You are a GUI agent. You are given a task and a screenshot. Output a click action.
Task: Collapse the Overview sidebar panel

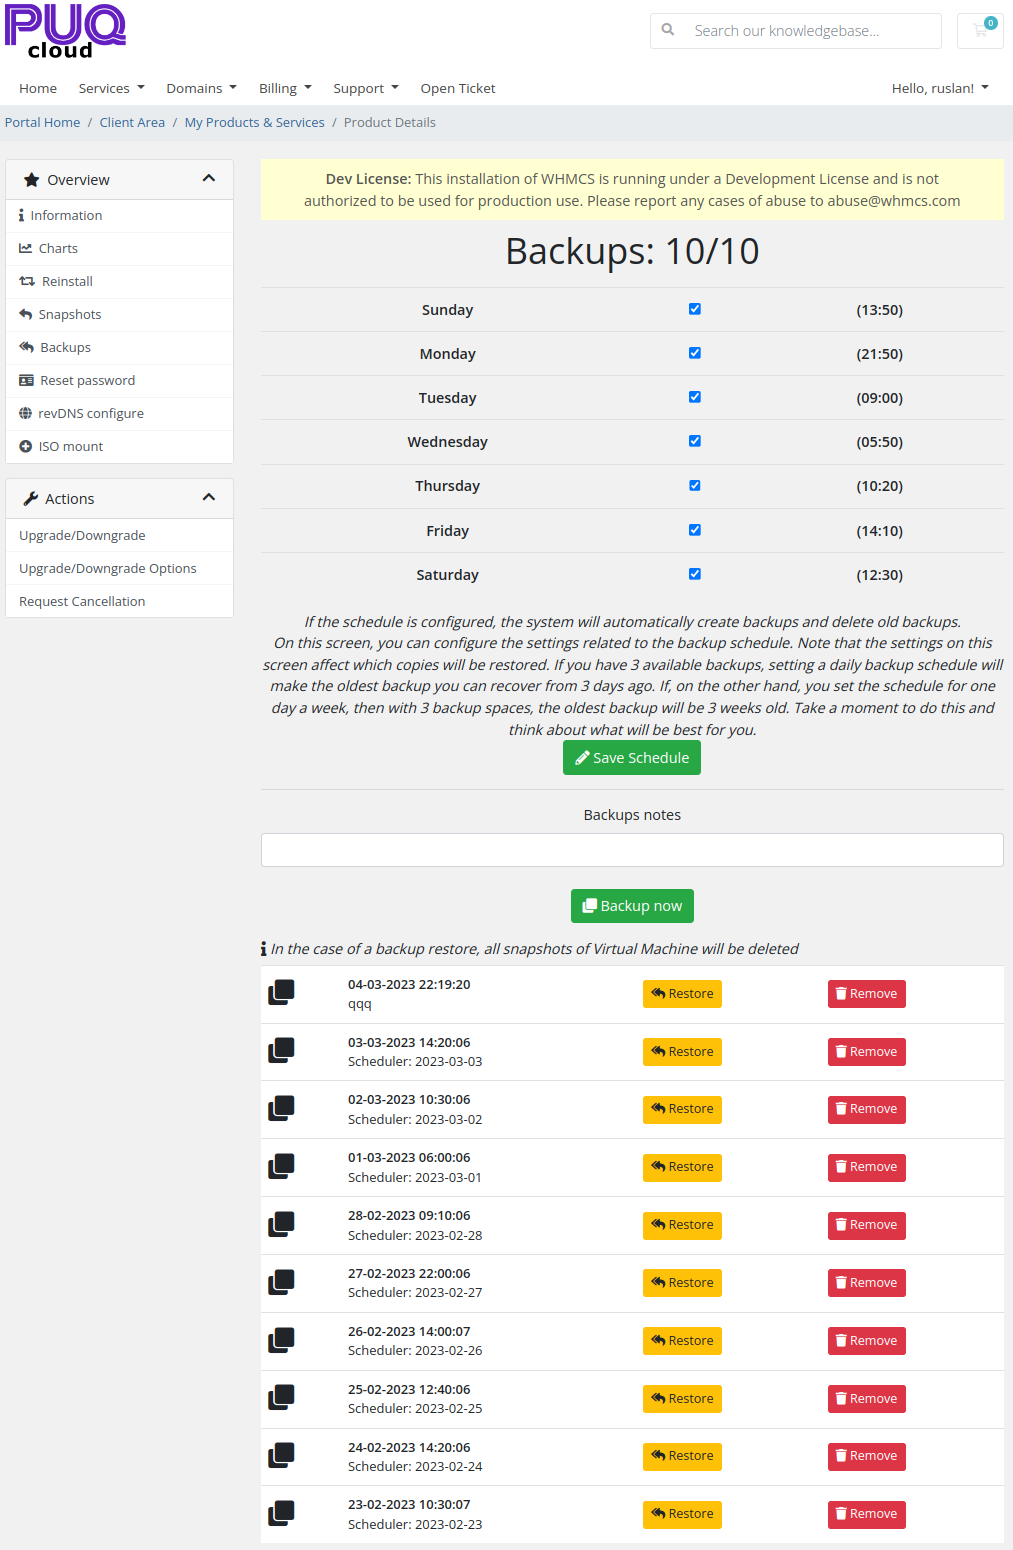pyautogui.click(x=209, y=179)
